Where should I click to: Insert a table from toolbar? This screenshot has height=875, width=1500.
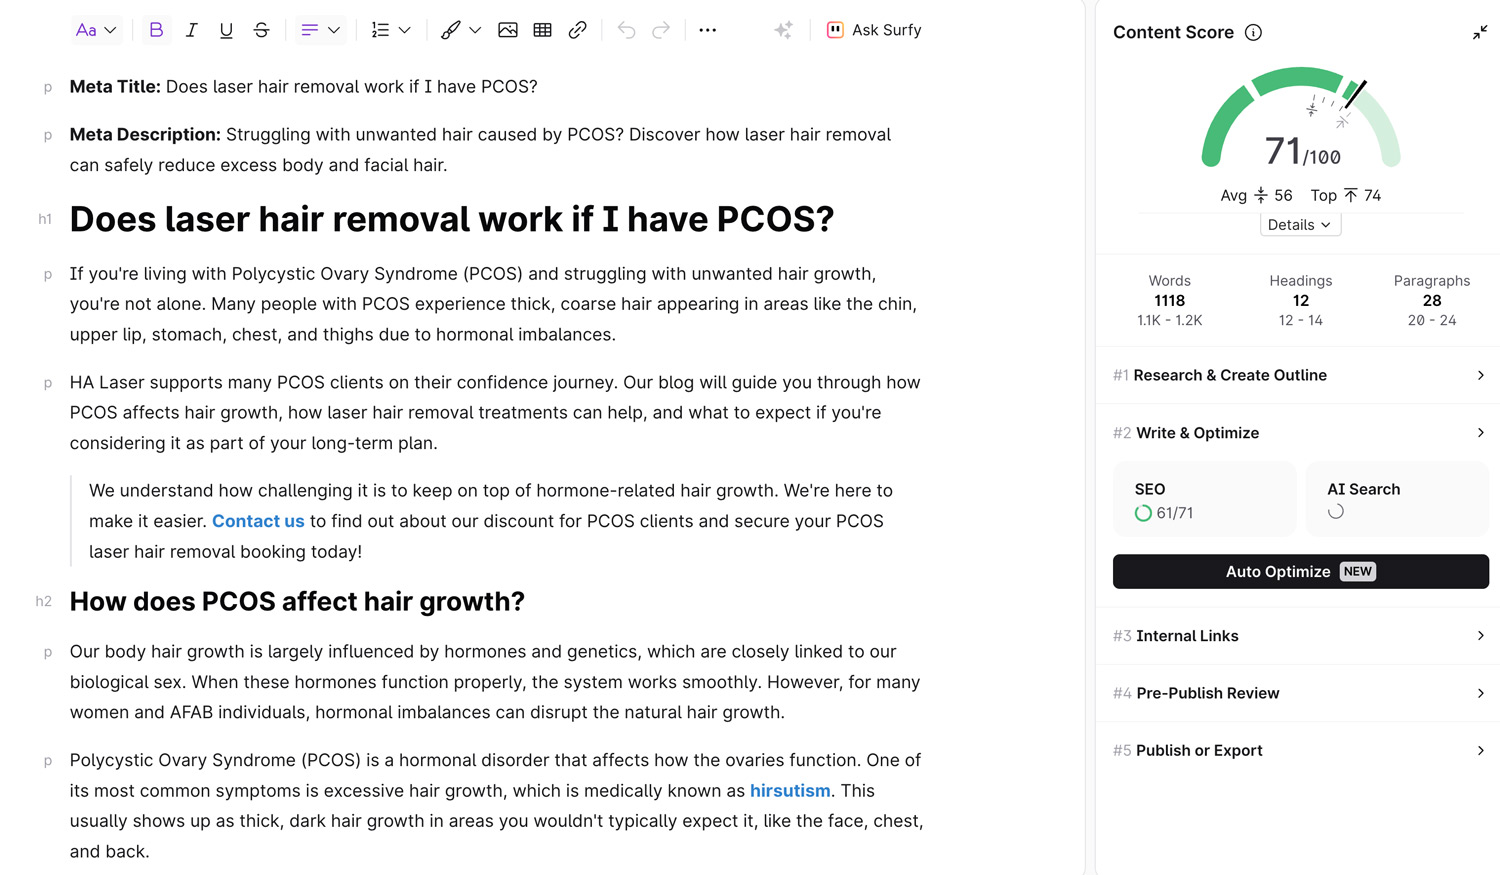click(x=543, y=30)
